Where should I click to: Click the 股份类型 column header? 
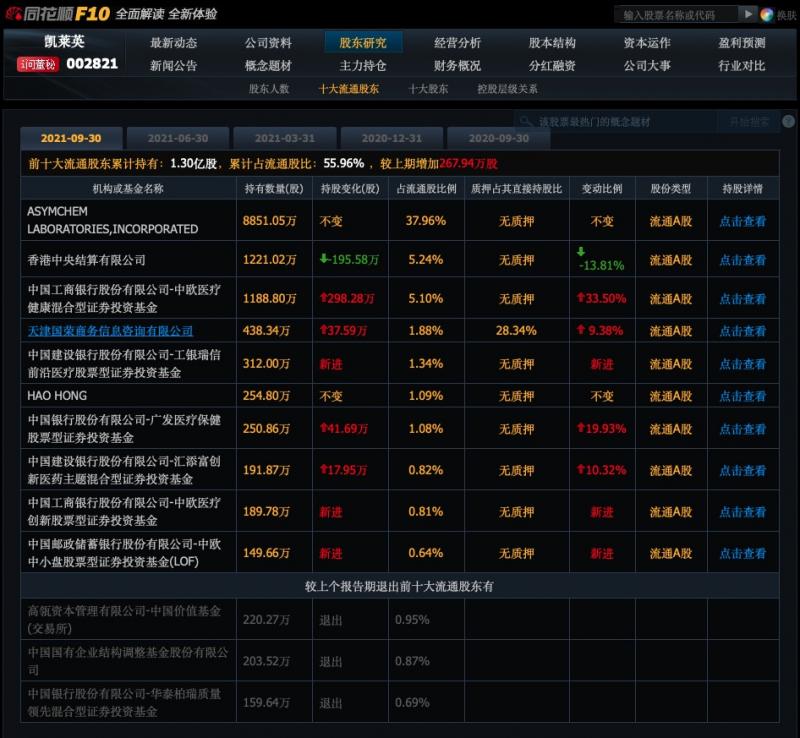pyautogui.click(x=671, y=189)
